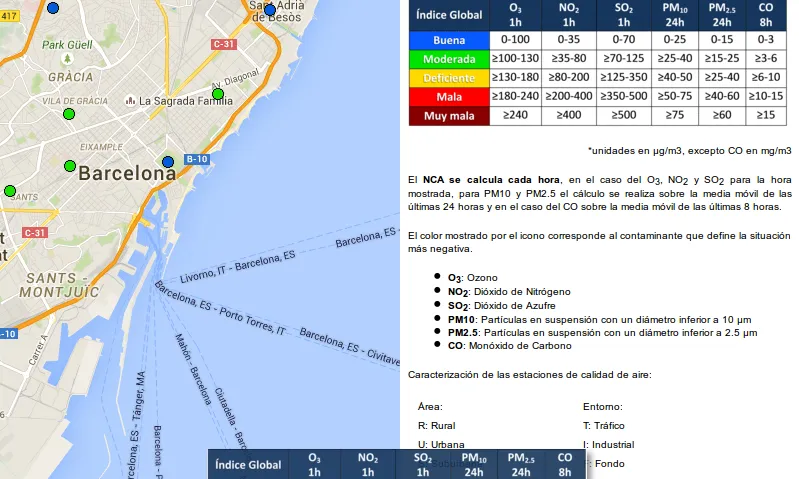Click the ≥75 cell in Muy mala row
This screenshot has height=479, width=799.
[x=675, y=115]
